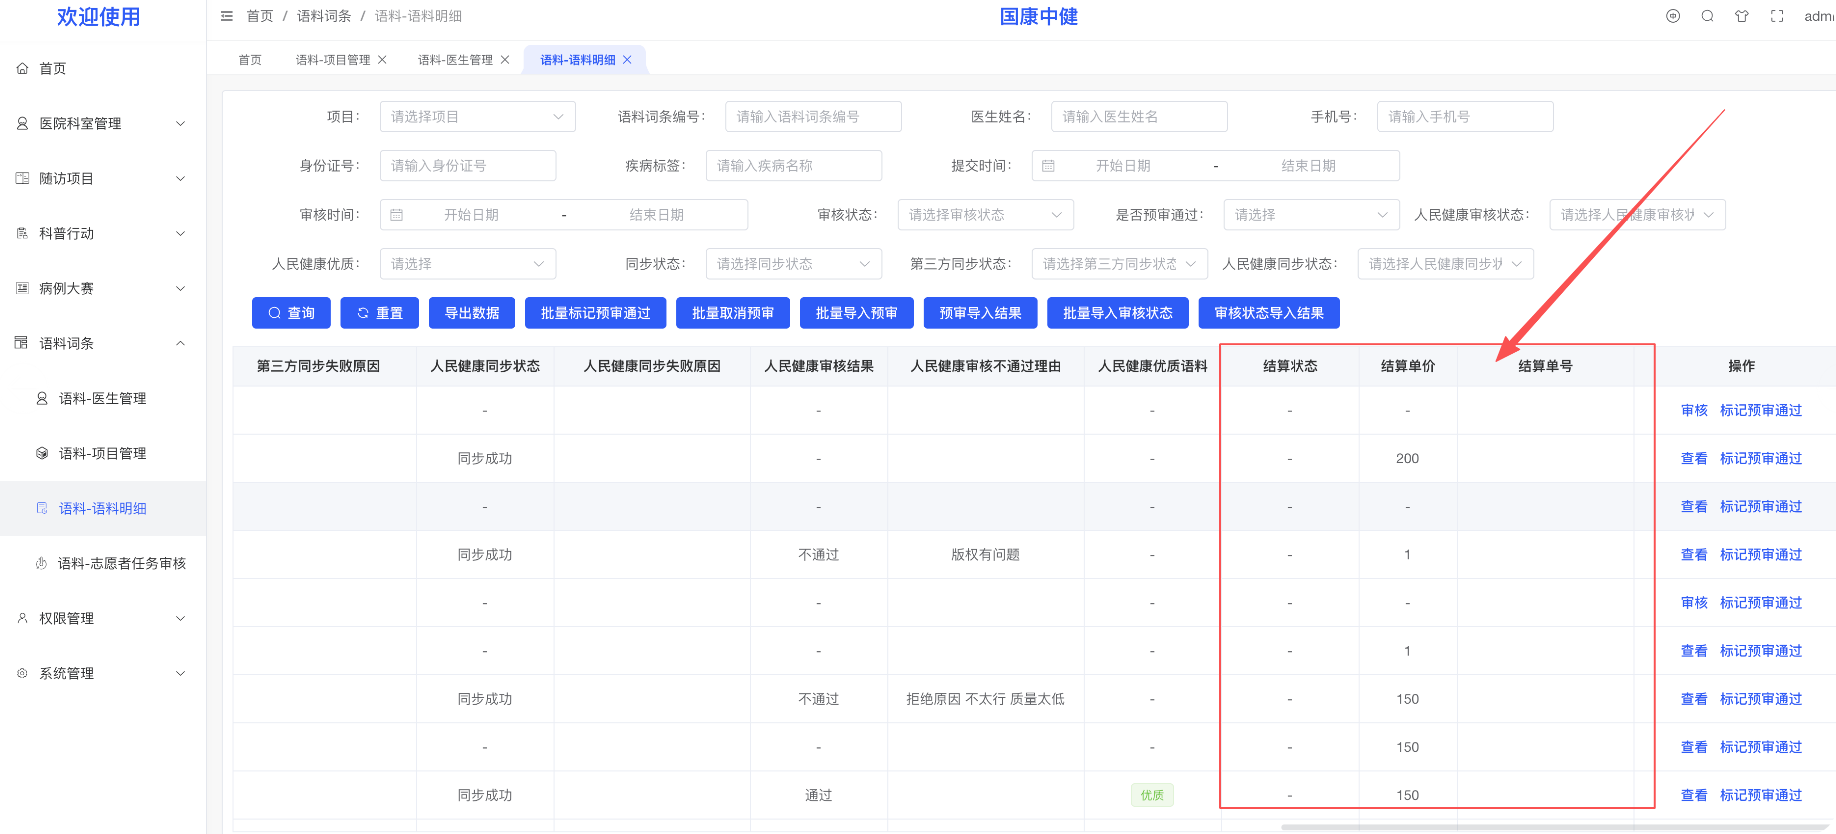1836x834 pixels.
Task: Click the 重置 reset button
Action: pyautogui.click(x=380, y=313)
